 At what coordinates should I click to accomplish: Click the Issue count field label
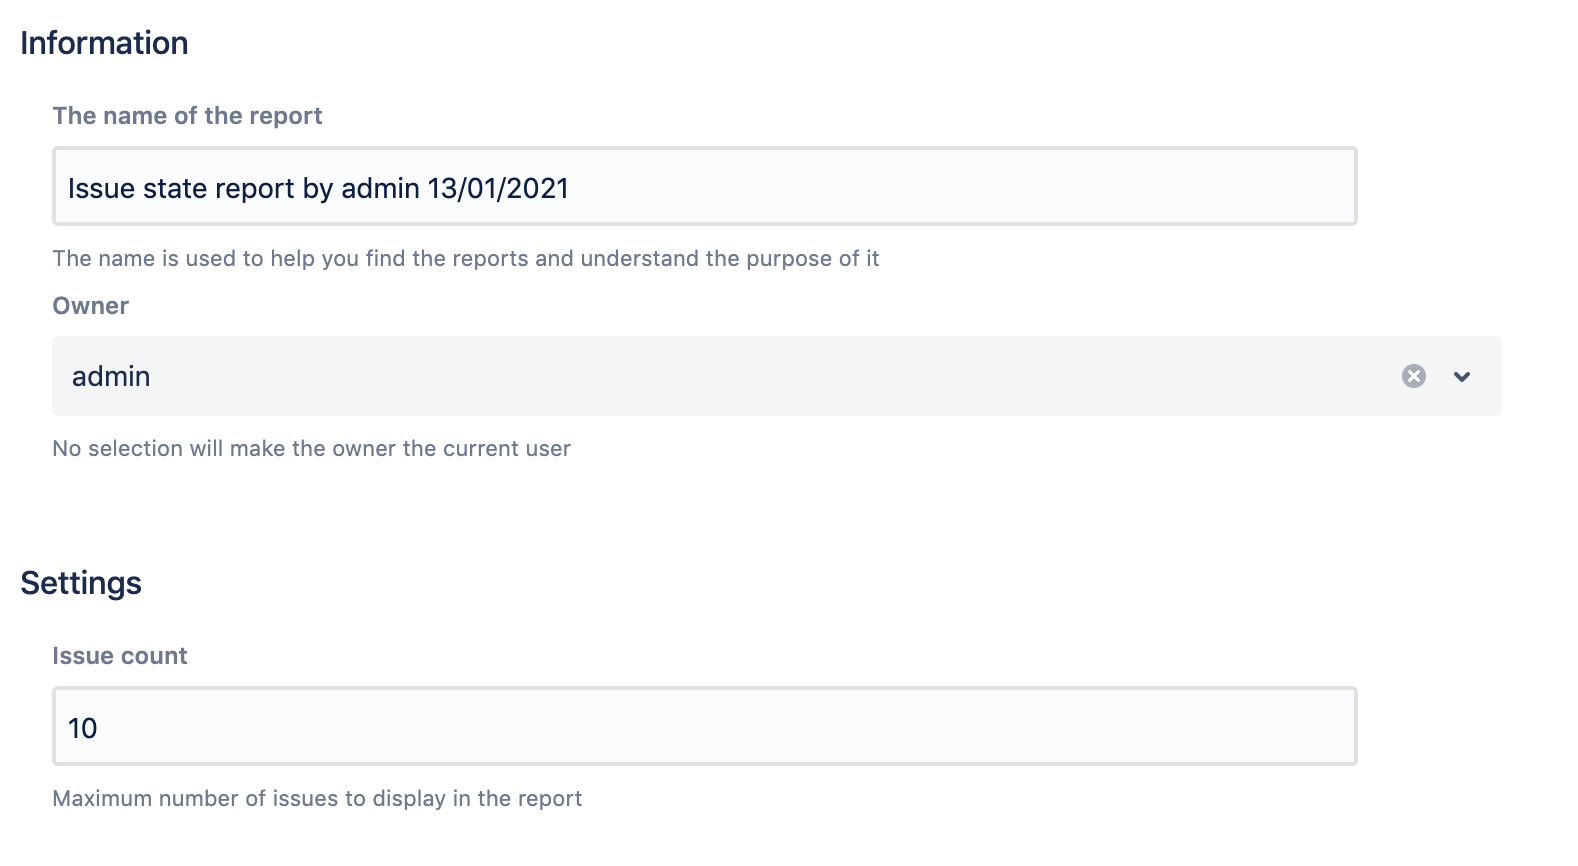[119, 656]
